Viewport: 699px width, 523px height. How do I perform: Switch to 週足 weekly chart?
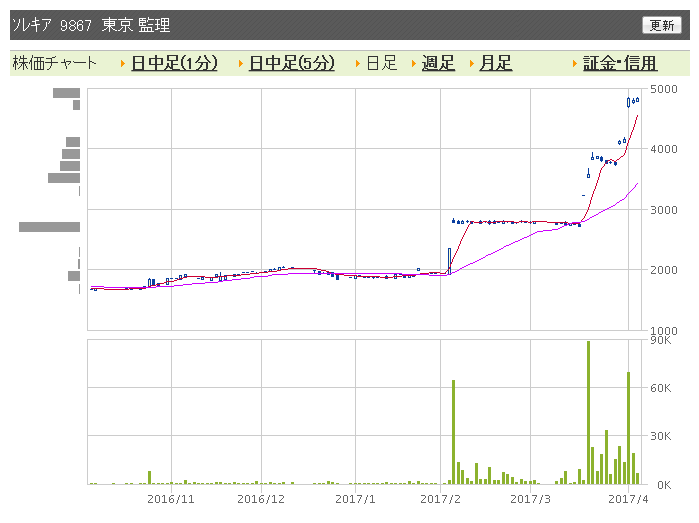pos(438,63)
